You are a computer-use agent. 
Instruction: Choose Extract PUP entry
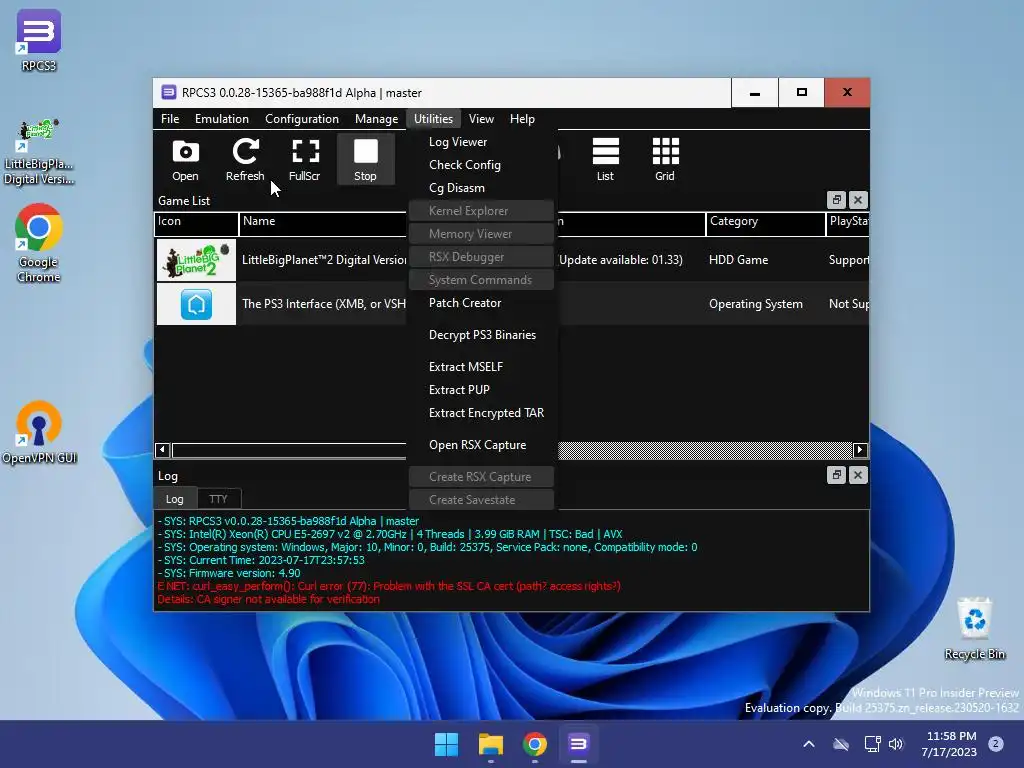482,389
